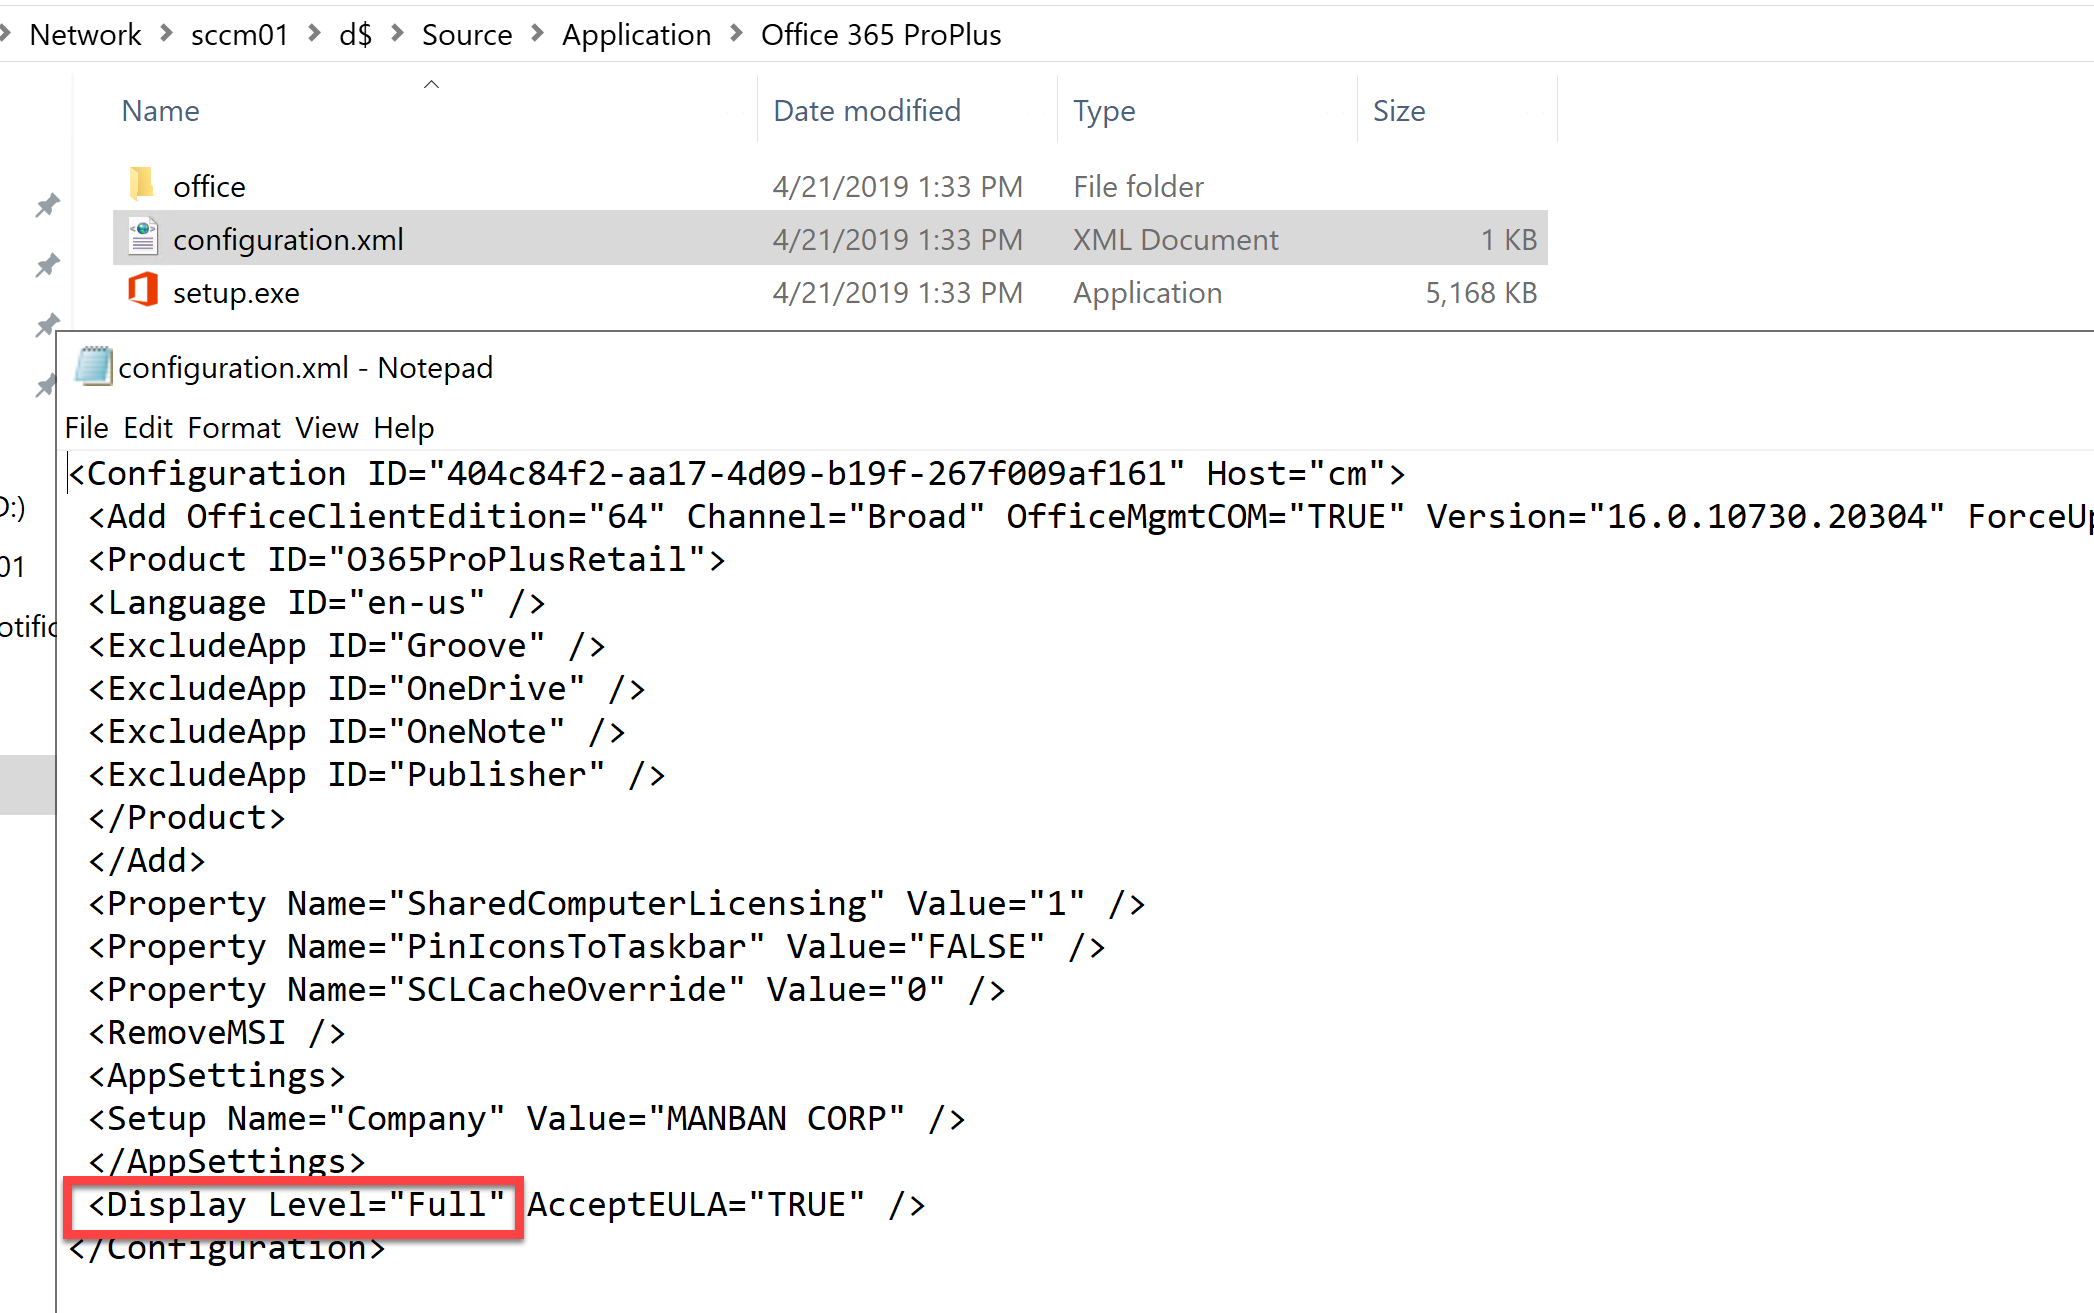Image resolution: width=2094 pixels, height=1313 pixels.
Task: Navigate to Office 365 ProPlus breadcrumb item
Action: [881, 33]
